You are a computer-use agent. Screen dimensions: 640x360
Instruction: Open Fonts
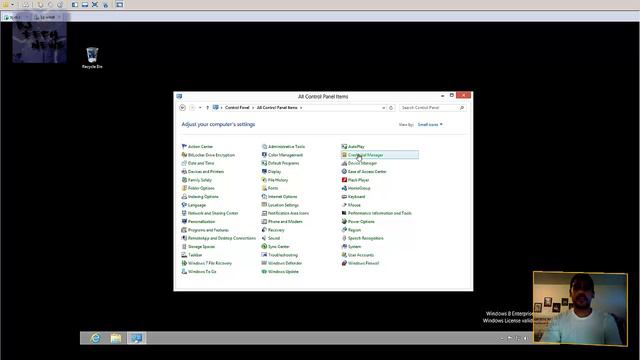click(x=270, y=188)
